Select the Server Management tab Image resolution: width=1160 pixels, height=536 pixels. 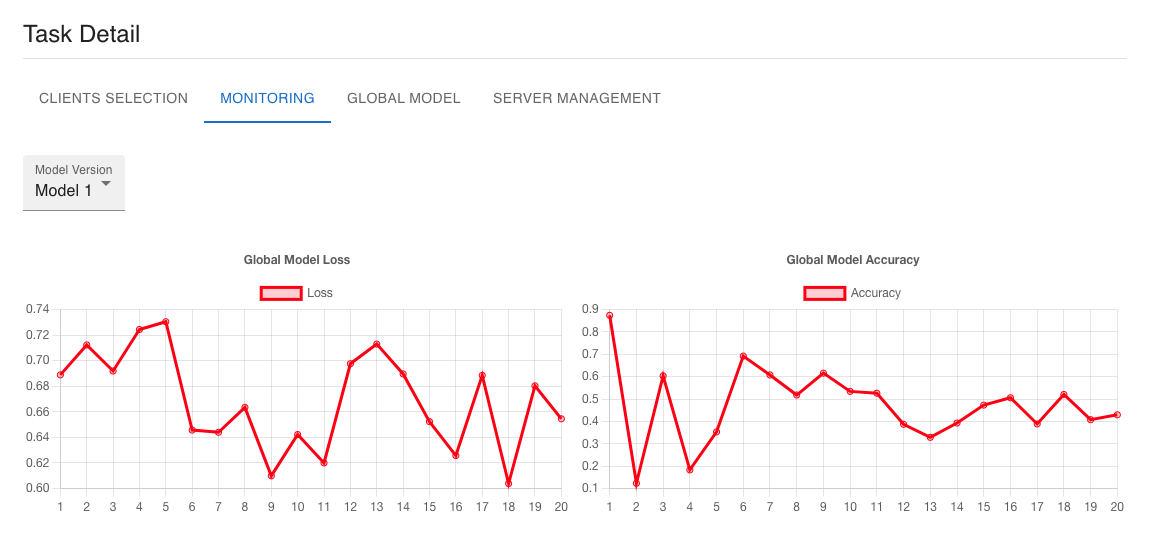[576, 98]
